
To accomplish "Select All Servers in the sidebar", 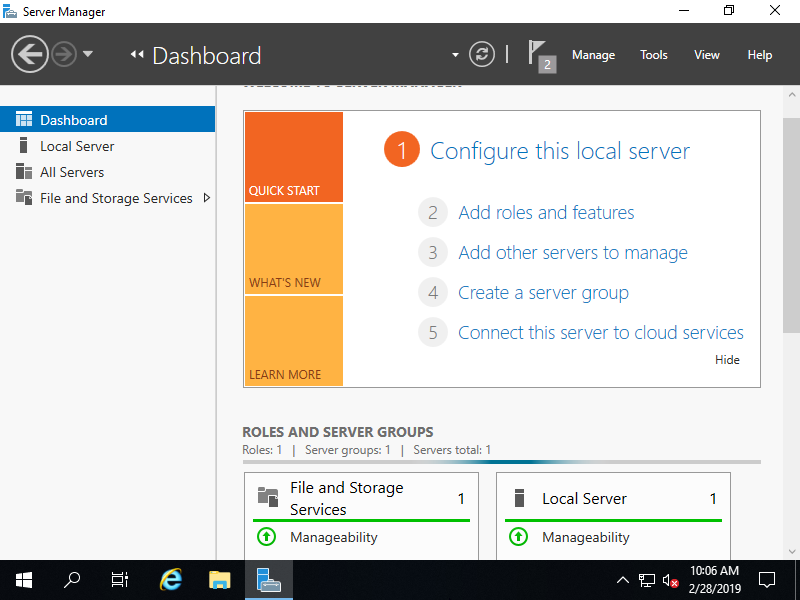I will 71,171.
